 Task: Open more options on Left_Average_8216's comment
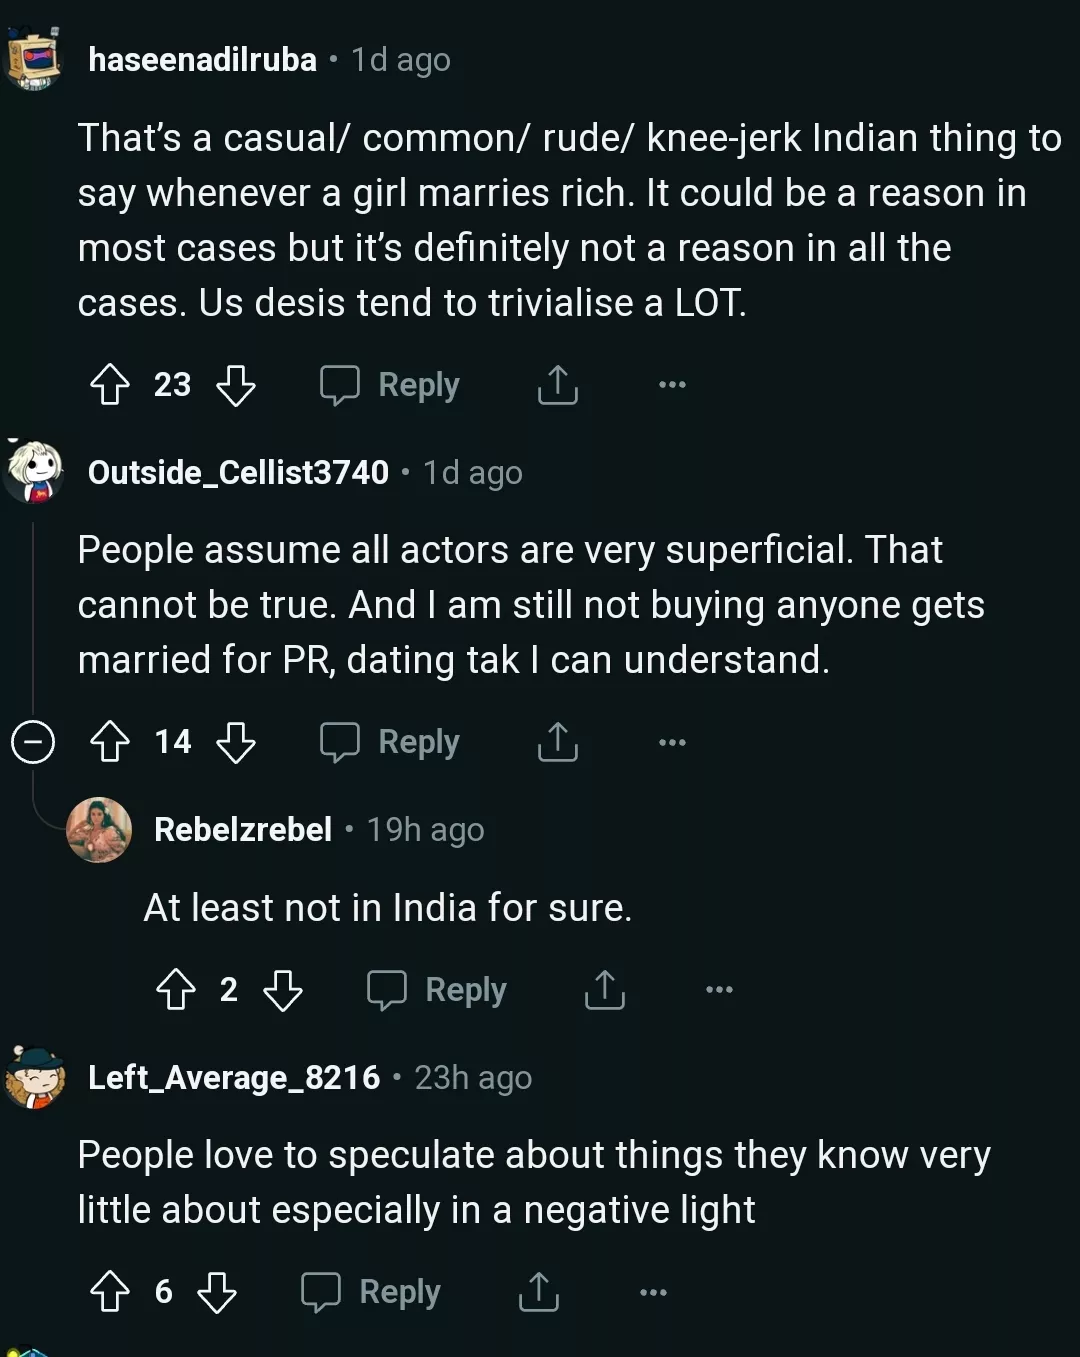[x=651, y=1291]
